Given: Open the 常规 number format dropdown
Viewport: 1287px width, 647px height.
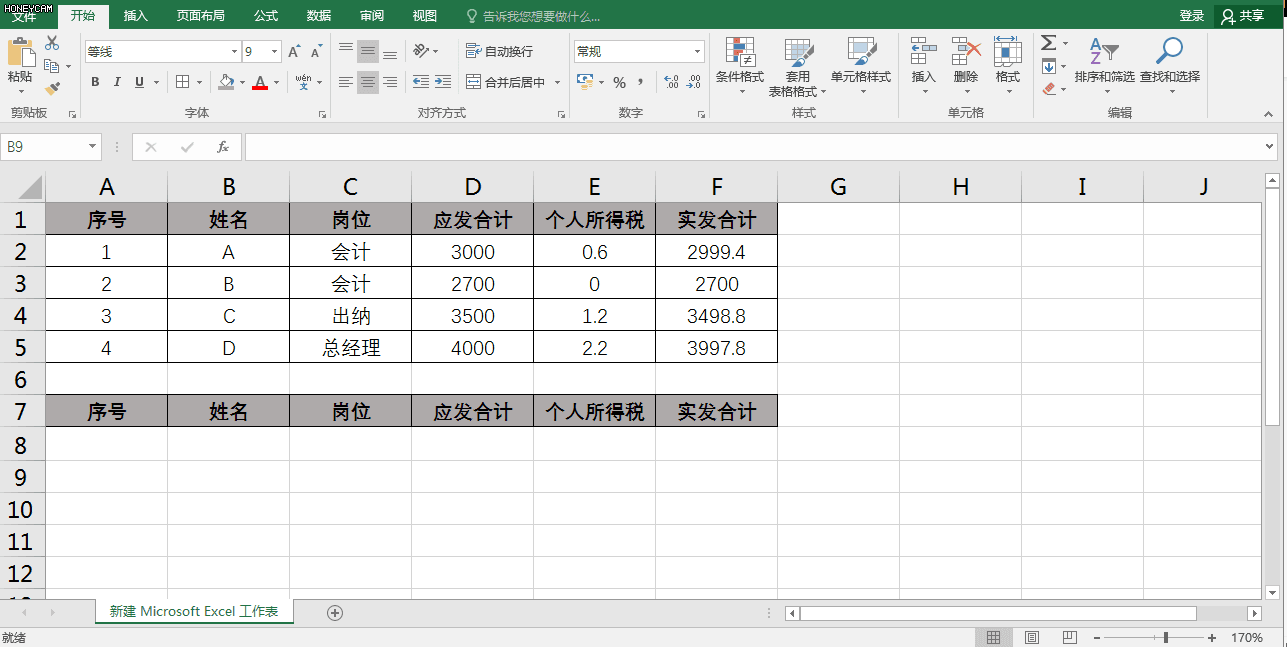Looking at the screenshot, I should (x=698, y=51).
